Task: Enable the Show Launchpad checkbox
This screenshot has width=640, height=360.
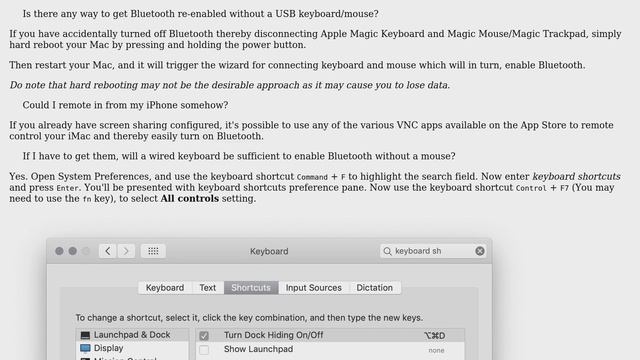Action: 204,349
